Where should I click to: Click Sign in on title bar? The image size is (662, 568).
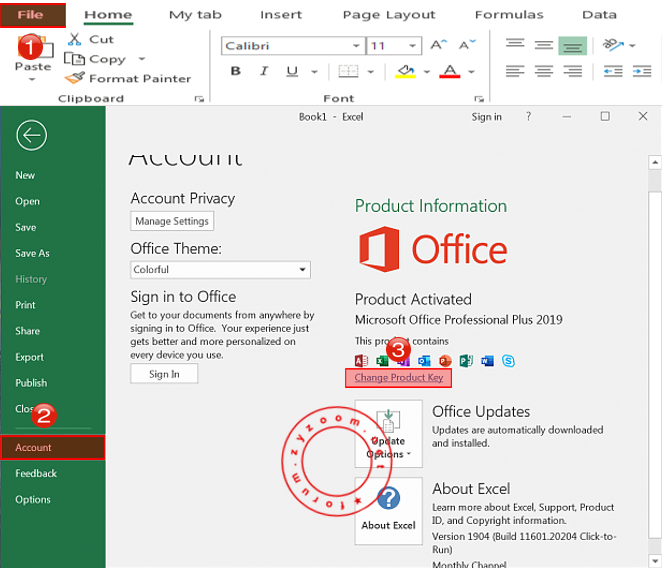click(x=486, y=117)
